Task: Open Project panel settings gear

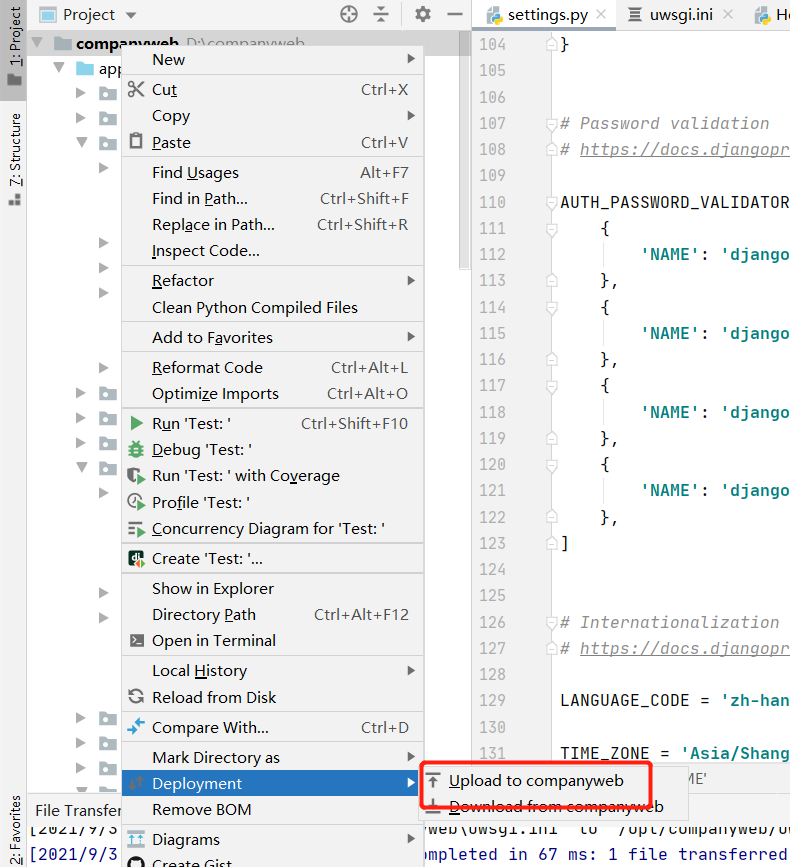Action: point(423,14)
